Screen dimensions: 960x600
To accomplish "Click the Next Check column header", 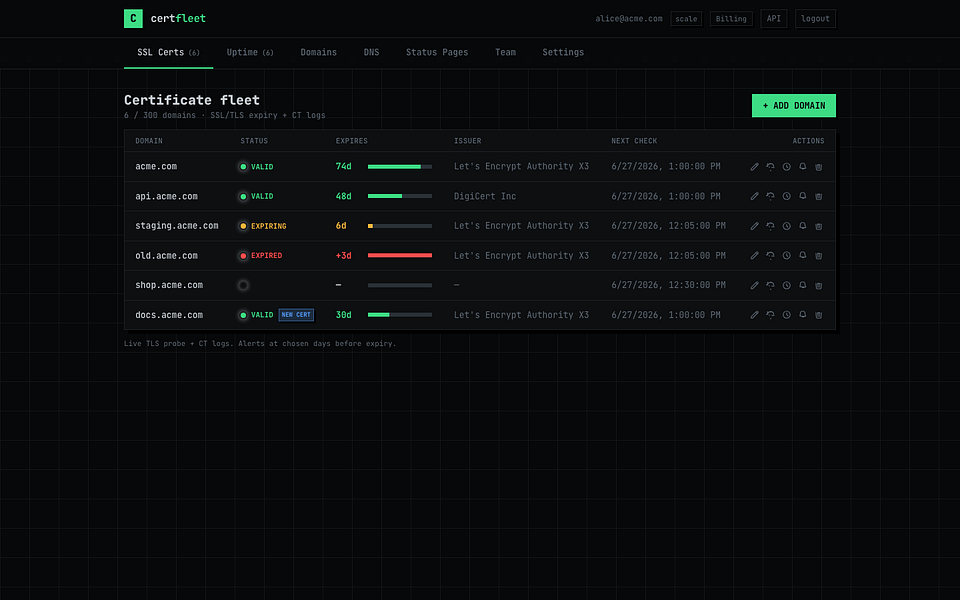I will (x=634, y=141).
